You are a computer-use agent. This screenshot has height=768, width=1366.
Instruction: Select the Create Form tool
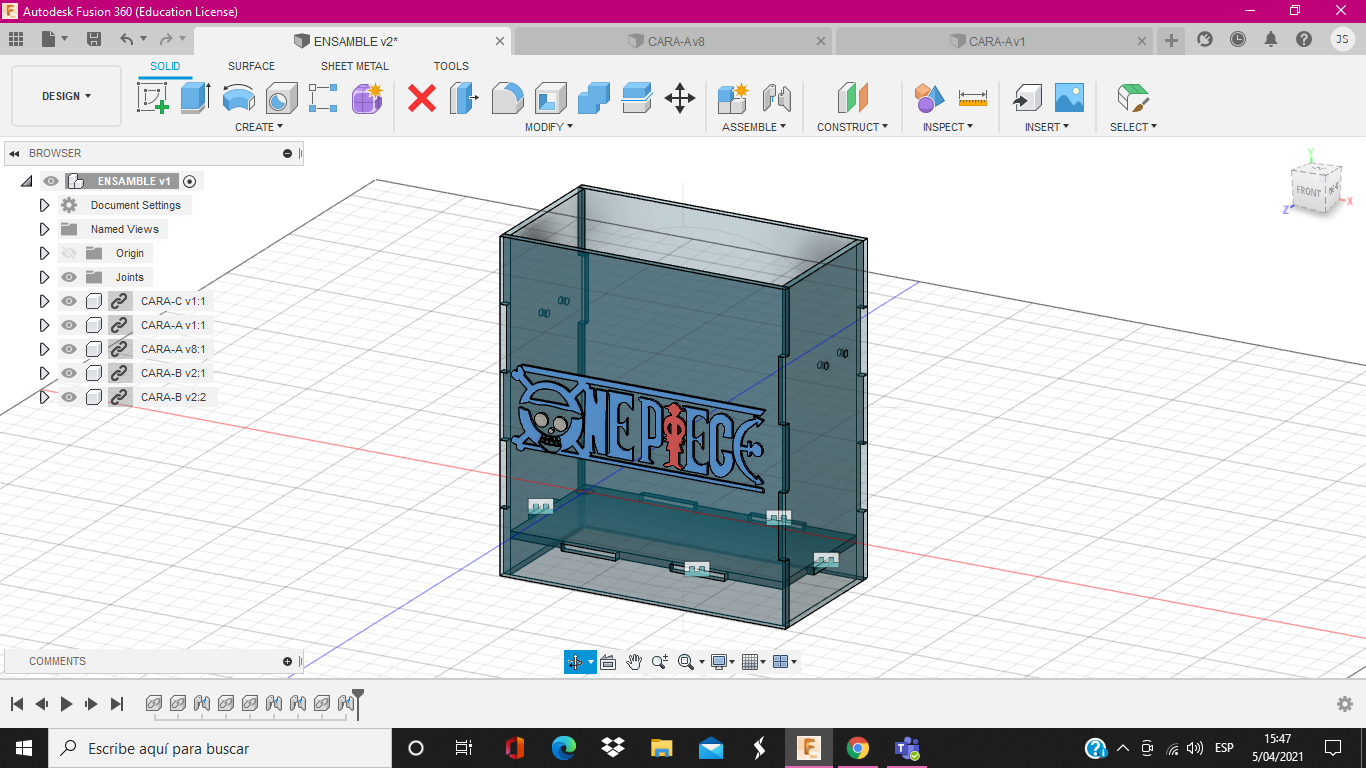(367, 98)
